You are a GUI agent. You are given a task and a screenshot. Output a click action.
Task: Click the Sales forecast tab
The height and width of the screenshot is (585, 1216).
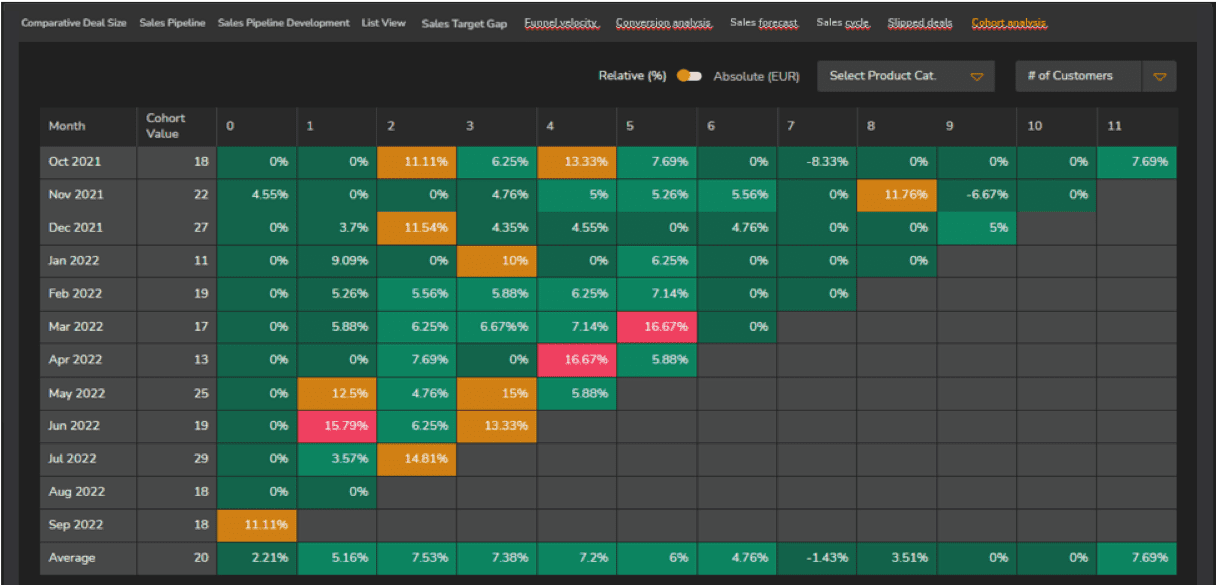point(764,23)
